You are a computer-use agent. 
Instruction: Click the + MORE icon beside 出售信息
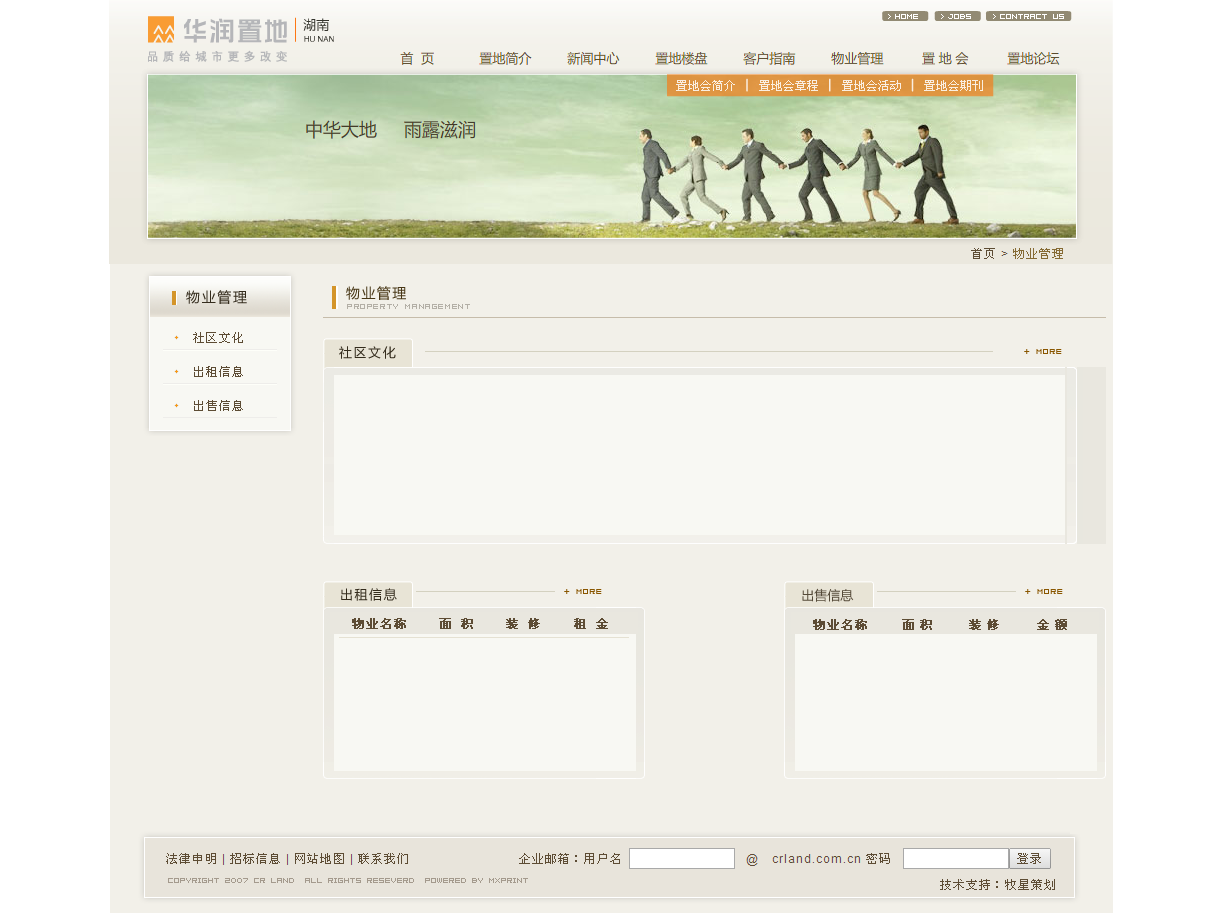pyautogui.click(x=1044, y=591)
